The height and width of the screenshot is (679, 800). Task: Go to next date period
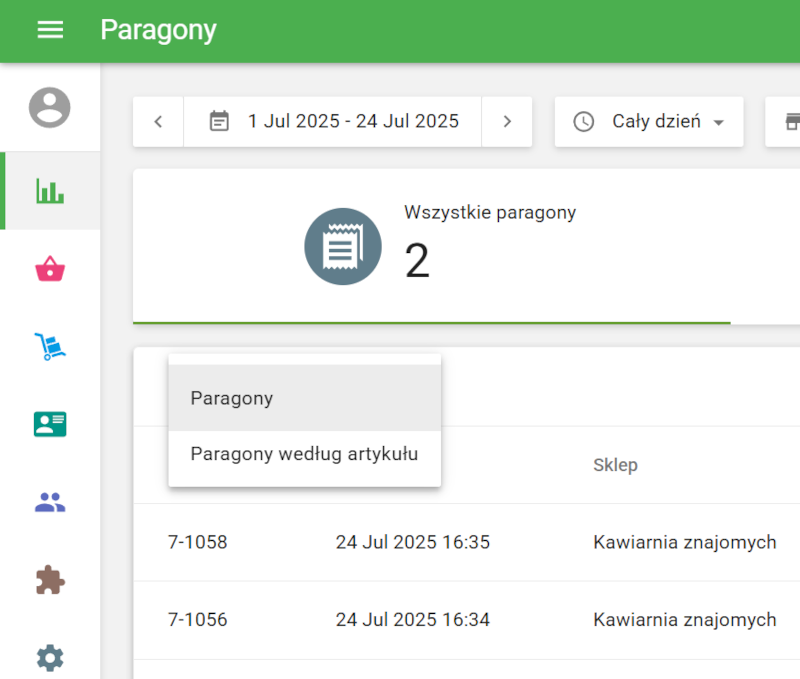(508, 121)
